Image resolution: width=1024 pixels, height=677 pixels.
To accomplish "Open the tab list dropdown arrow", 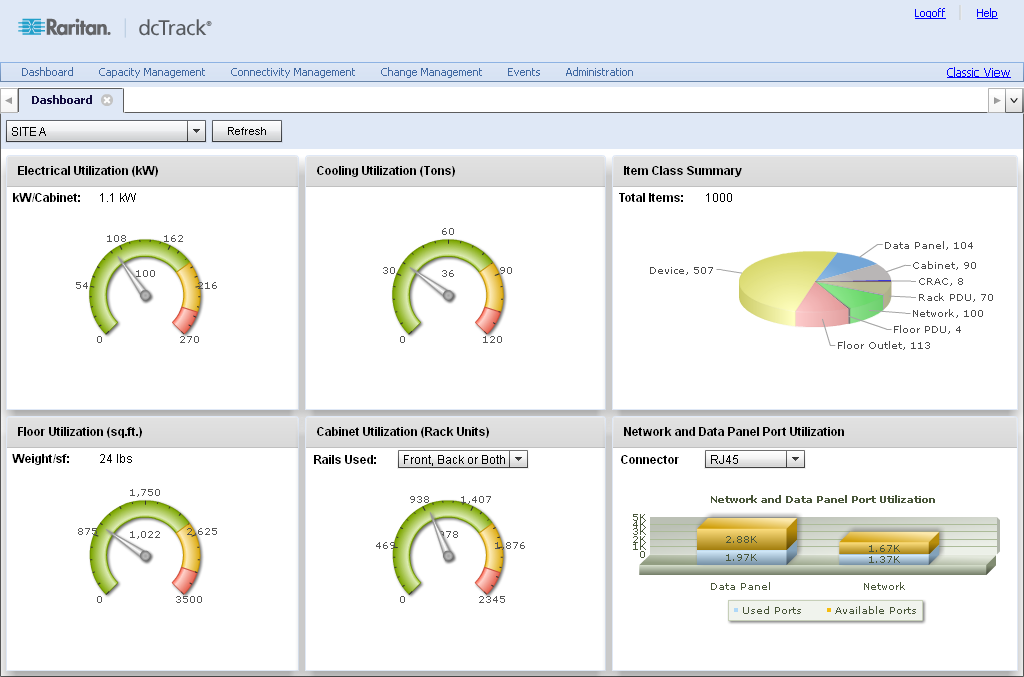I will [1014, 101].
